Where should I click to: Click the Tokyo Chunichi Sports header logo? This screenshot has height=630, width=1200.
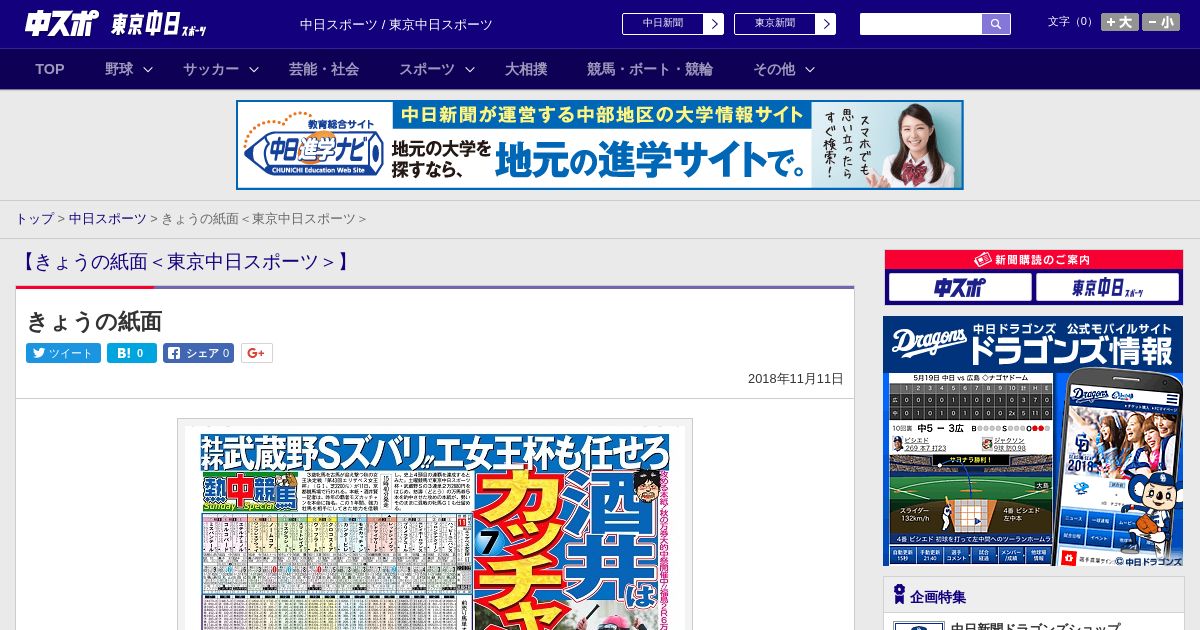click(159, 24)
